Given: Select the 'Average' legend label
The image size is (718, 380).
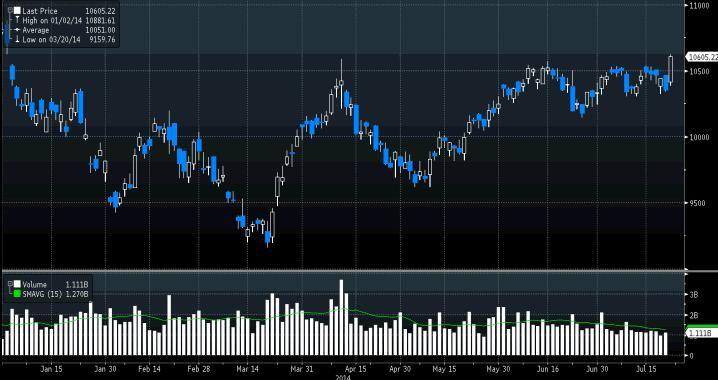Looking at the screenshot, I should point(36,30).
